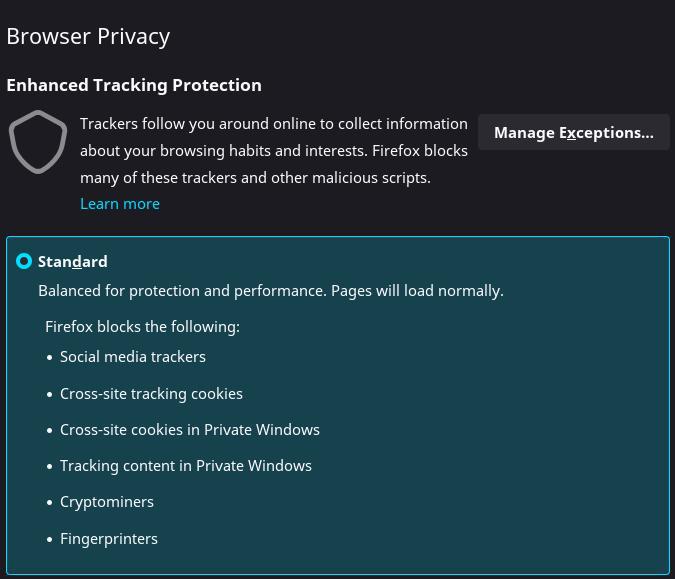
Task: Click the 'Balanced for protection and performance' description
Action: [271, 290]
